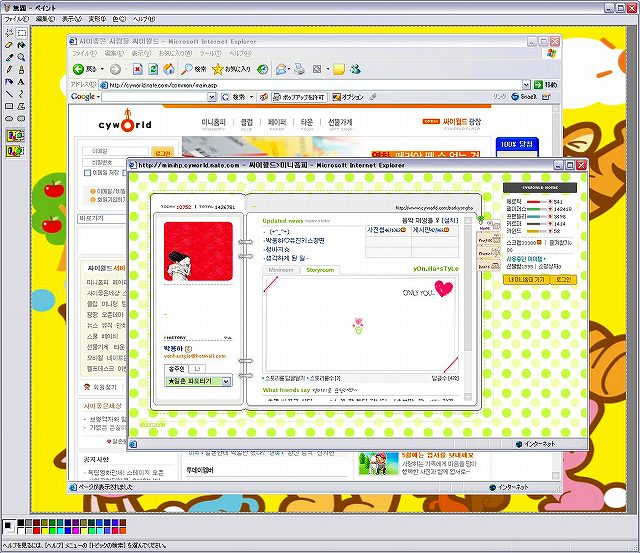This screenshot has width=640, height=553.
Task: Click the Home icon in Cyworld IE toolbar
Action: coord(169,69)
